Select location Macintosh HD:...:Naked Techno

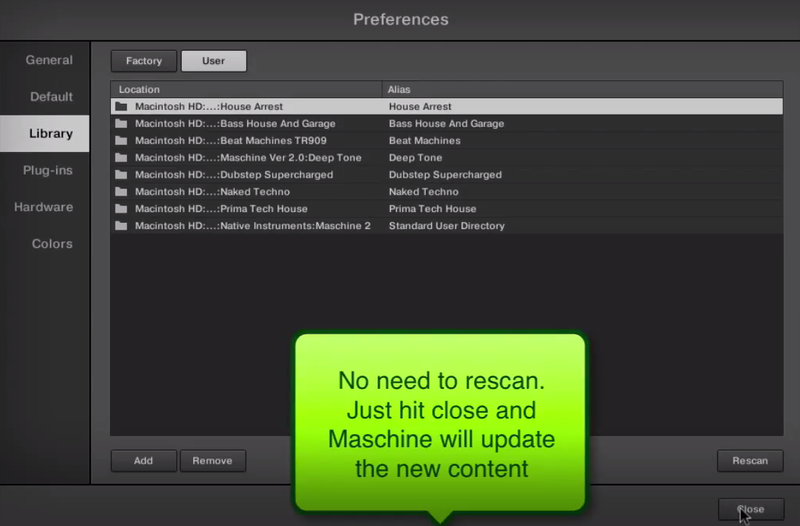tap(212, 192)
